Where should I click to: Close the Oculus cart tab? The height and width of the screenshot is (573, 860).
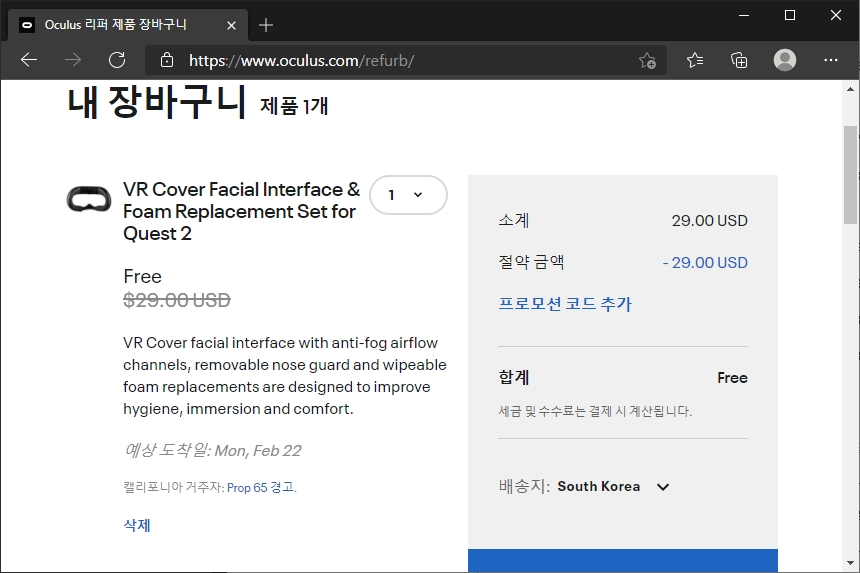tap(231, 25)
